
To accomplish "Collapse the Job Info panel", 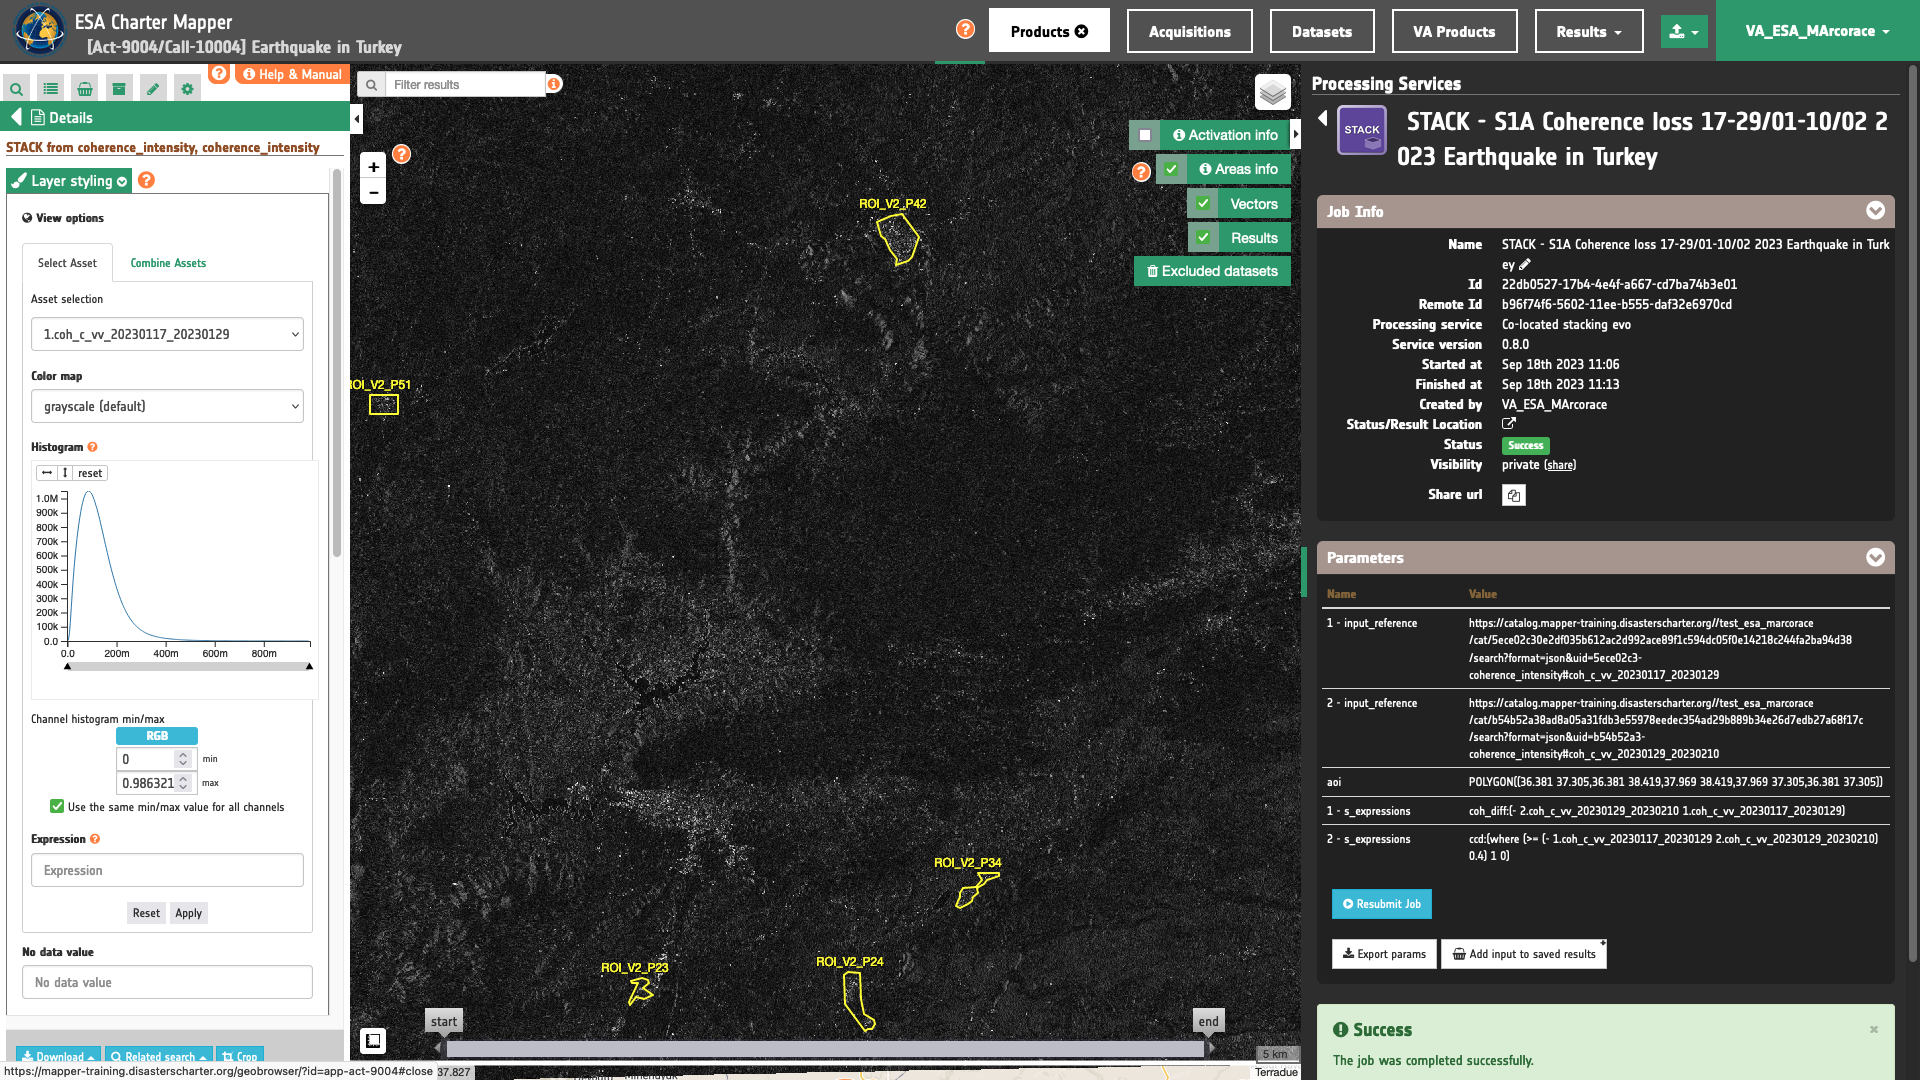I will pos(1875,211).
